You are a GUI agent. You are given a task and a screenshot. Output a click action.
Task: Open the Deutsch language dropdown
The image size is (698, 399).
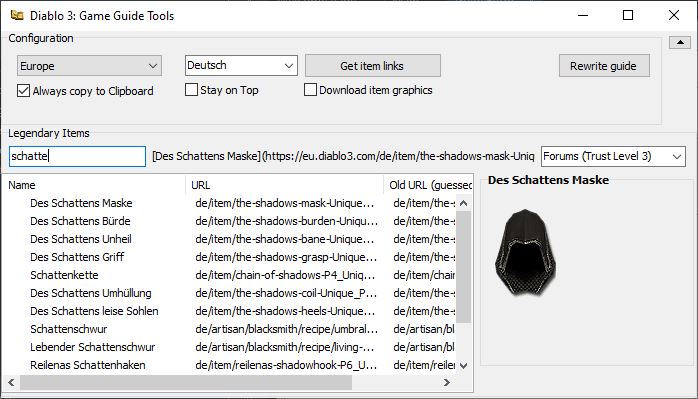tap(241, 65)
